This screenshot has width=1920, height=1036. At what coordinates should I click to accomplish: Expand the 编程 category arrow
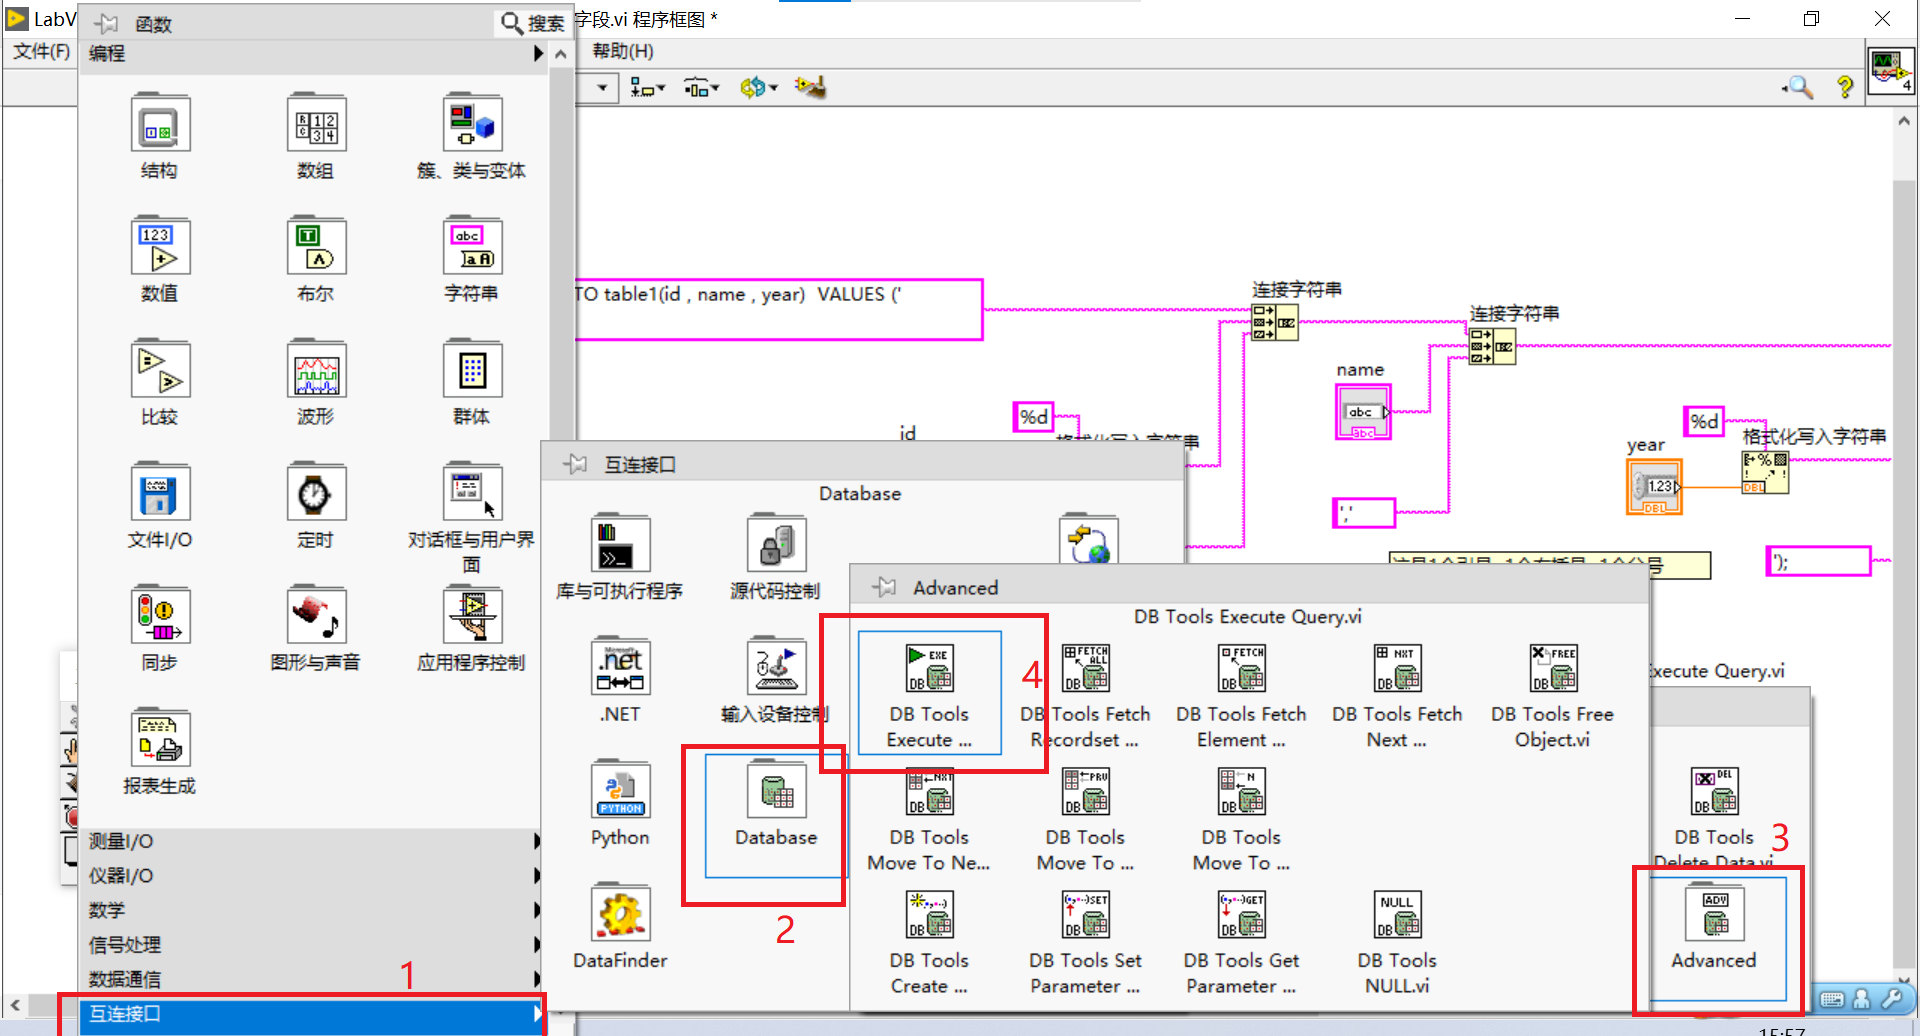tap(537, 54)
